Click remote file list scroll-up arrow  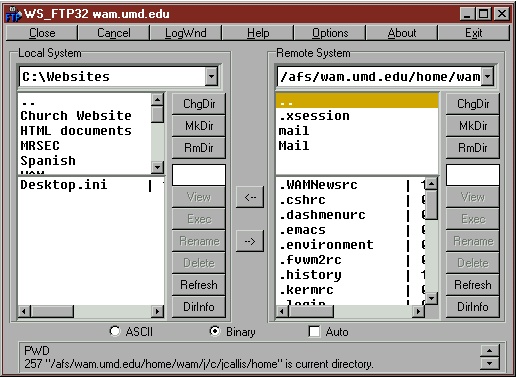pyautogui.click(x=431, y=183)
